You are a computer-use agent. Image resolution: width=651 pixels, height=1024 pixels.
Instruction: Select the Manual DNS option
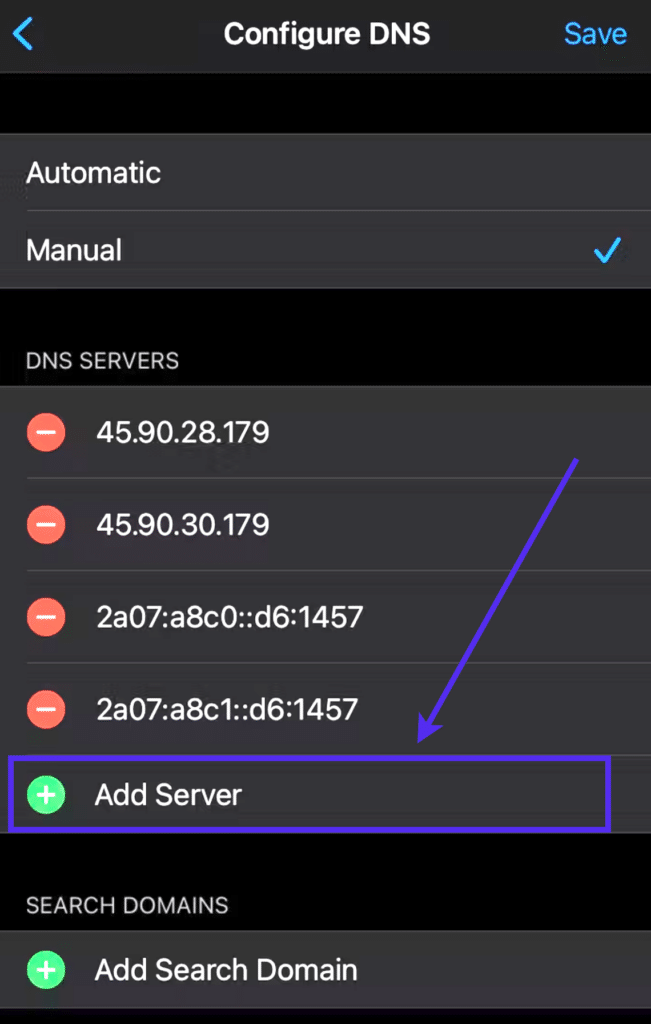(325, 249)
